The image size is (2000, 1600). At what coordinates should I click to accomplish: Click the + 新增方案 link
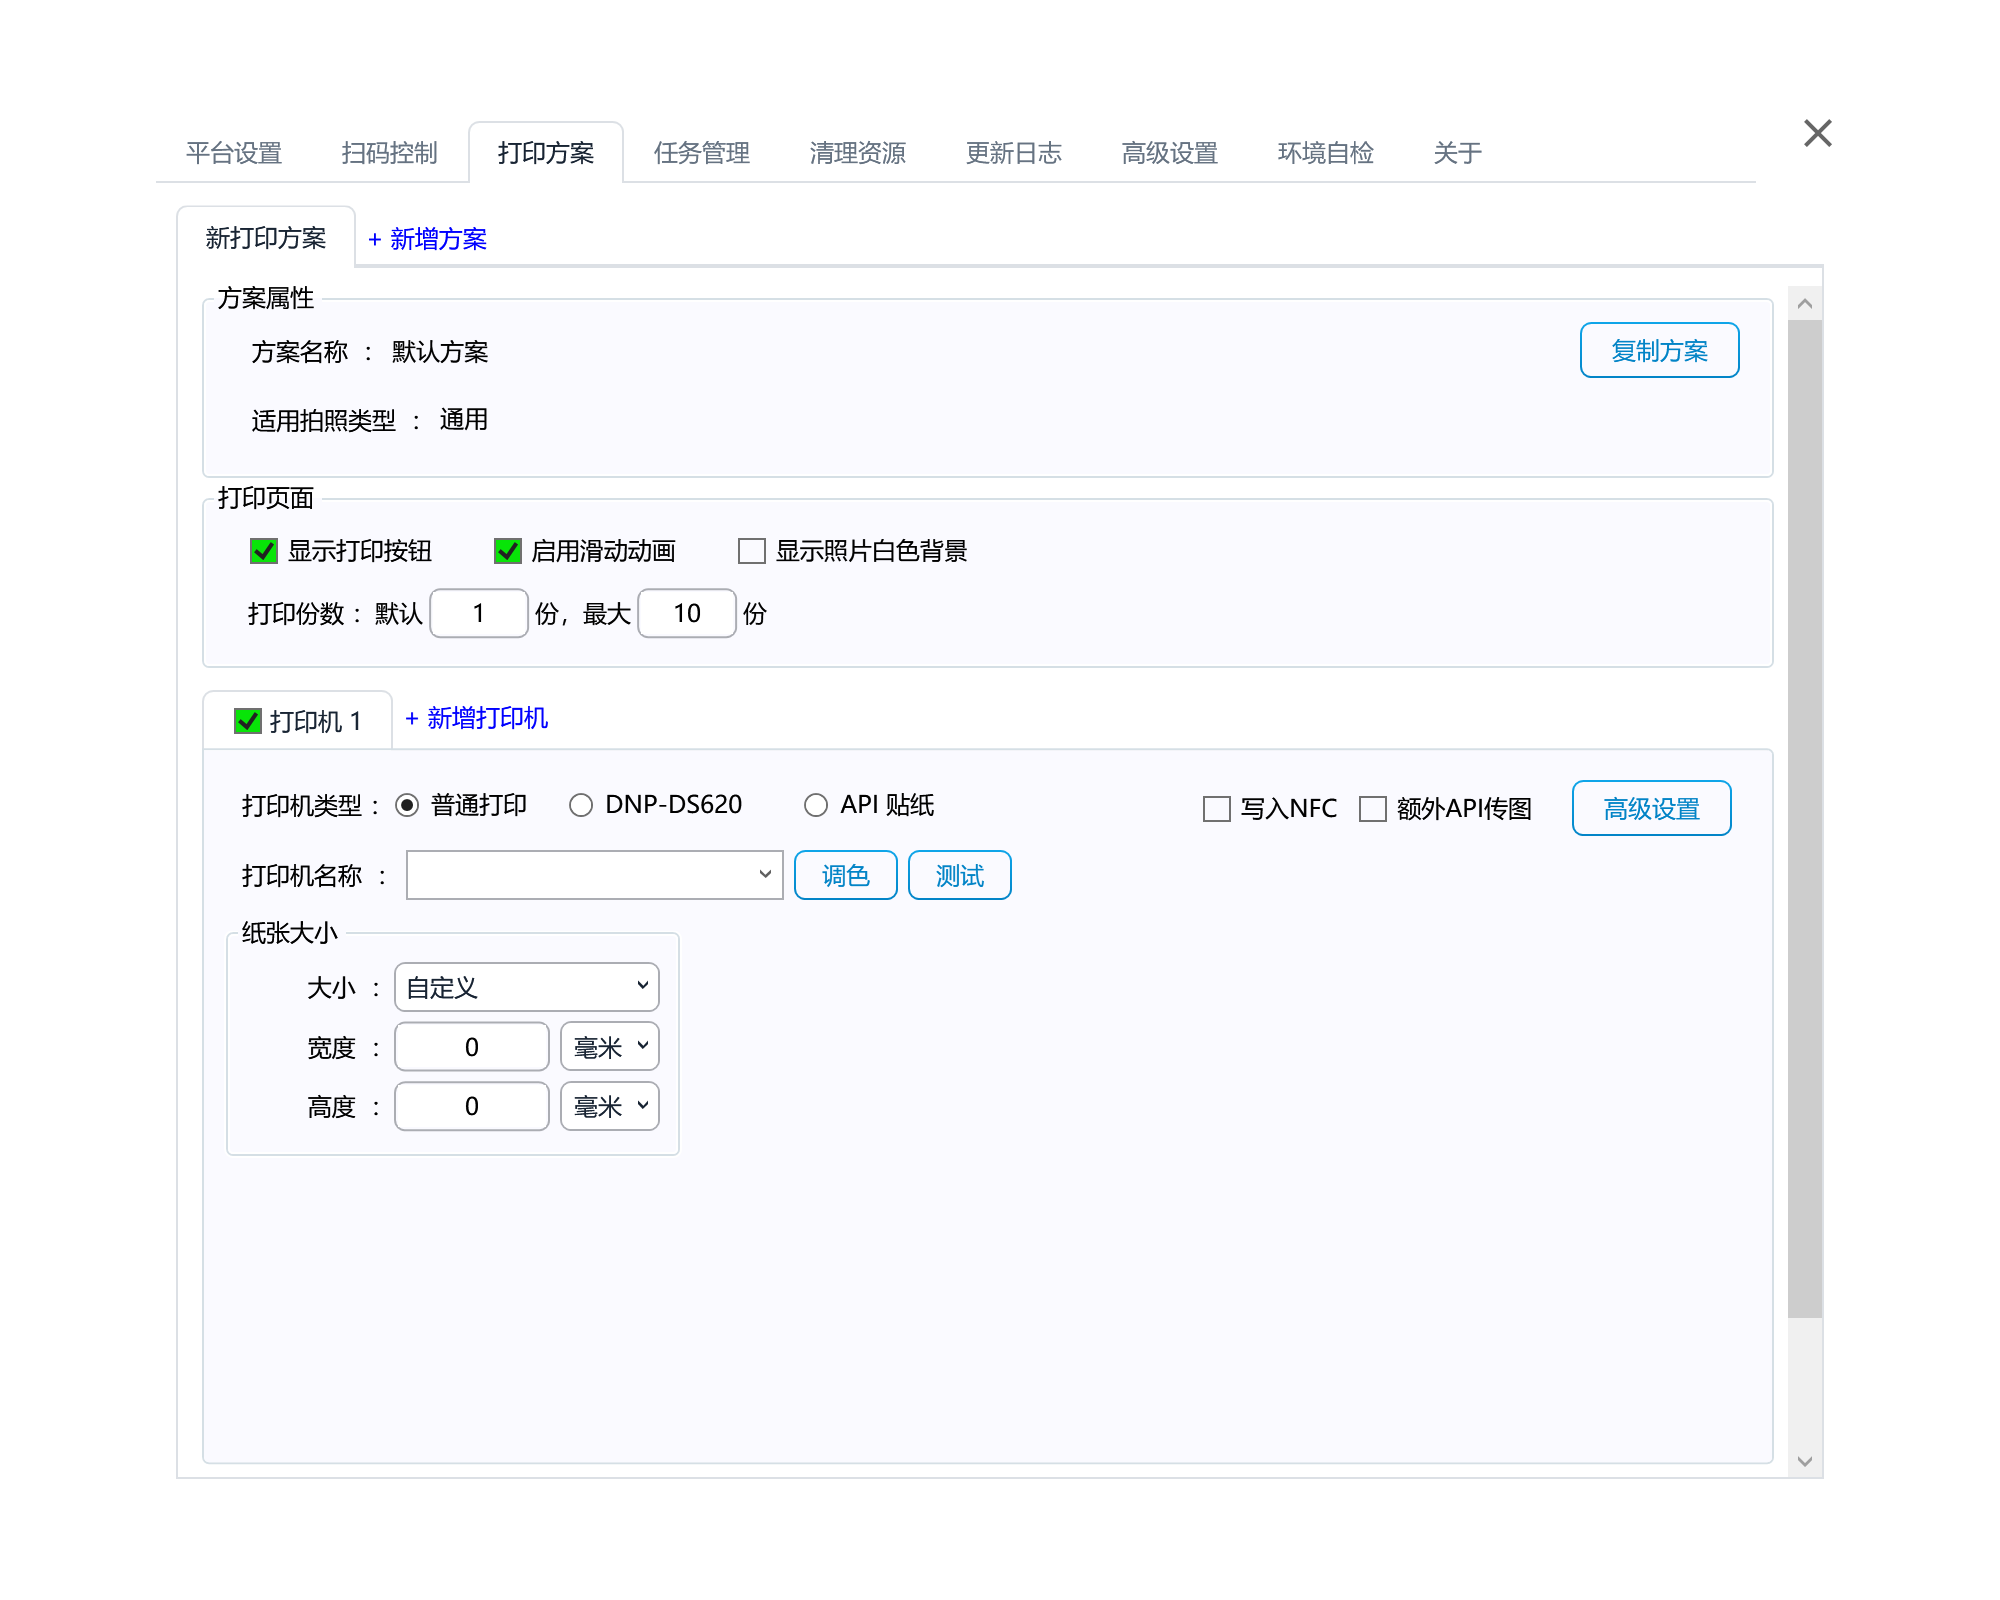pos(427,239)
